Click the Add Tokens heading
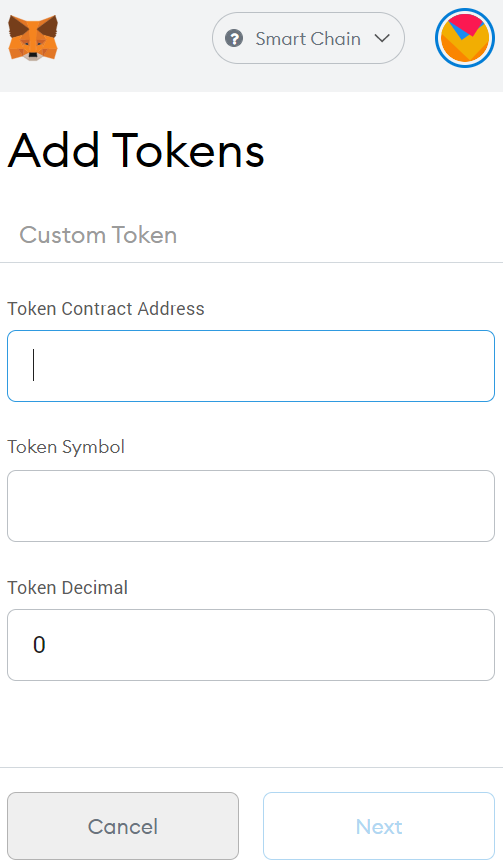This screenshot has width=503, height=867. (136, 150)
